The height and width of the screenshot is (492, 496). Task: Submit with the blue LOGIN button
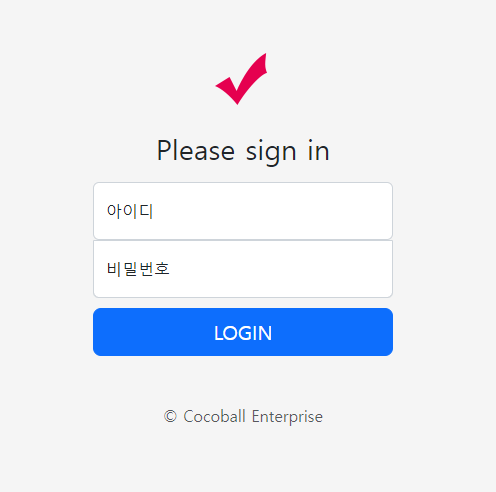click(243, 332)
